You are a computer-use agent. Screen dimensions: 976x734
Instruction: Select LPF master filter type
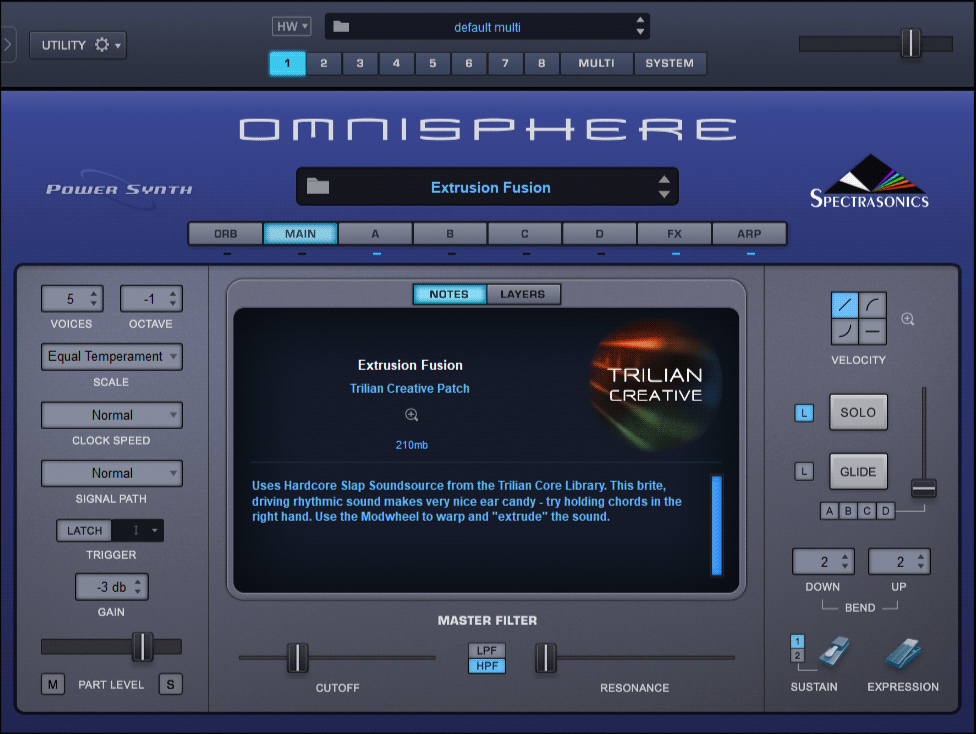click(487, 650)
